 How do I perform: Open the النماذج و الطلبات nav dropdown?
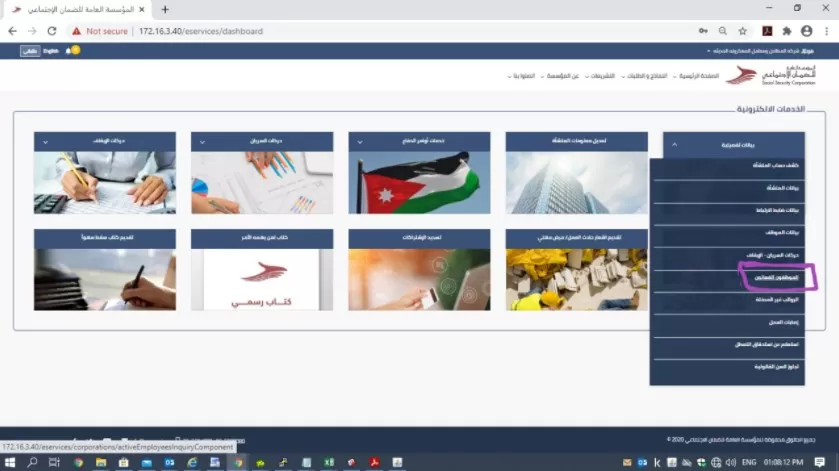click(644, 76)
